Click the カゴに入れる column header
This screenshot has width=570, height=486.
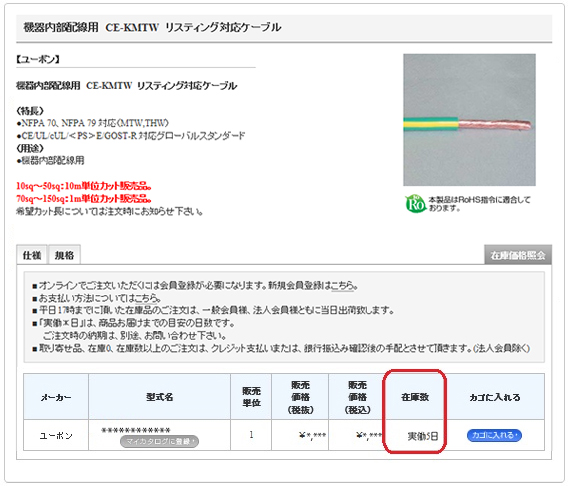pos(494,397)
